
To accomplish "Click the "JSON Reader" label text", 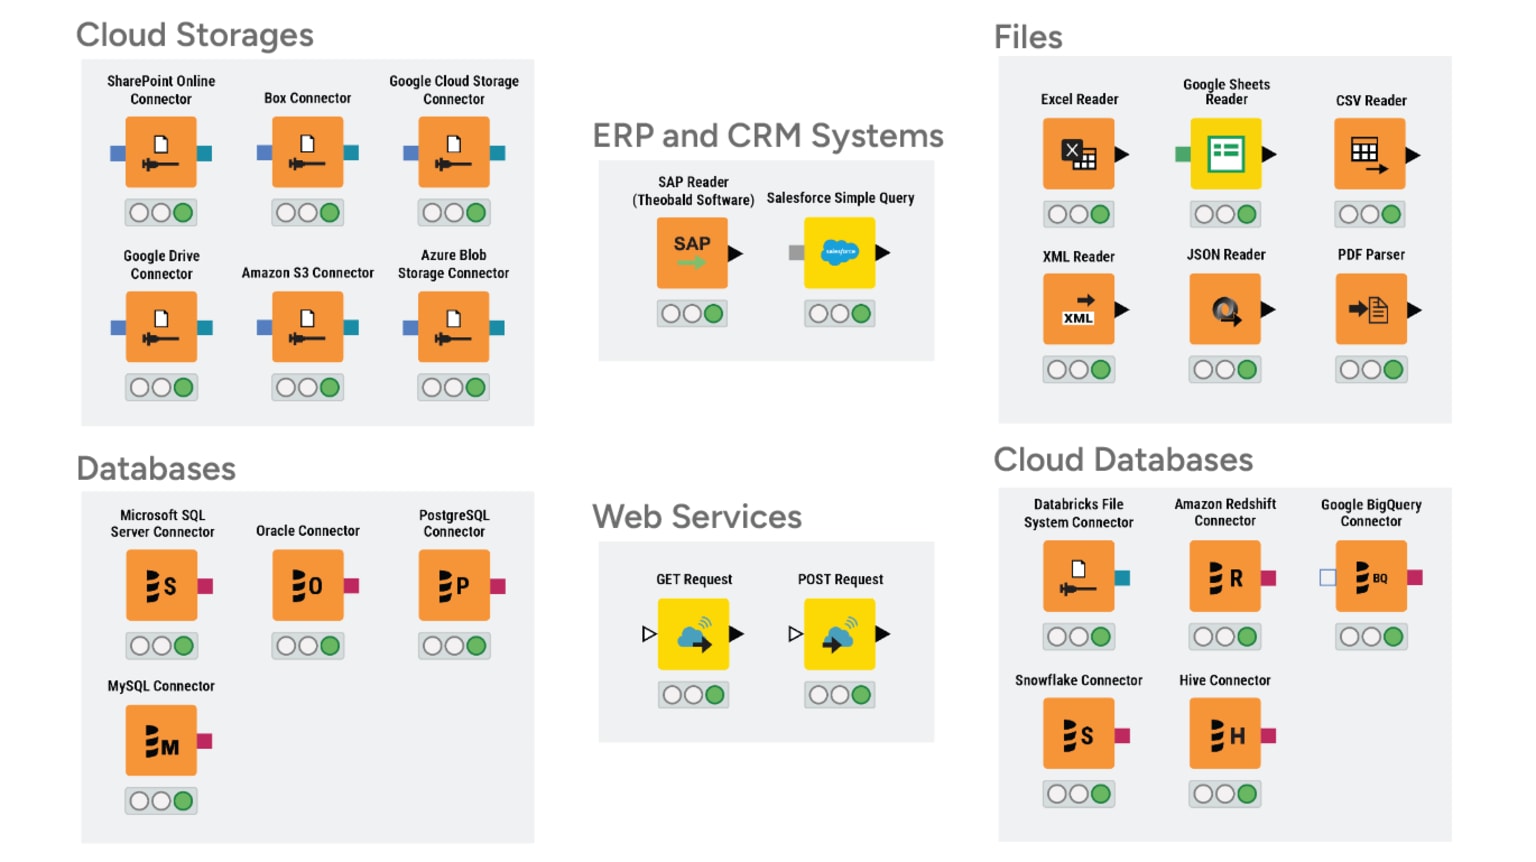I will (x=1226, y=255).
